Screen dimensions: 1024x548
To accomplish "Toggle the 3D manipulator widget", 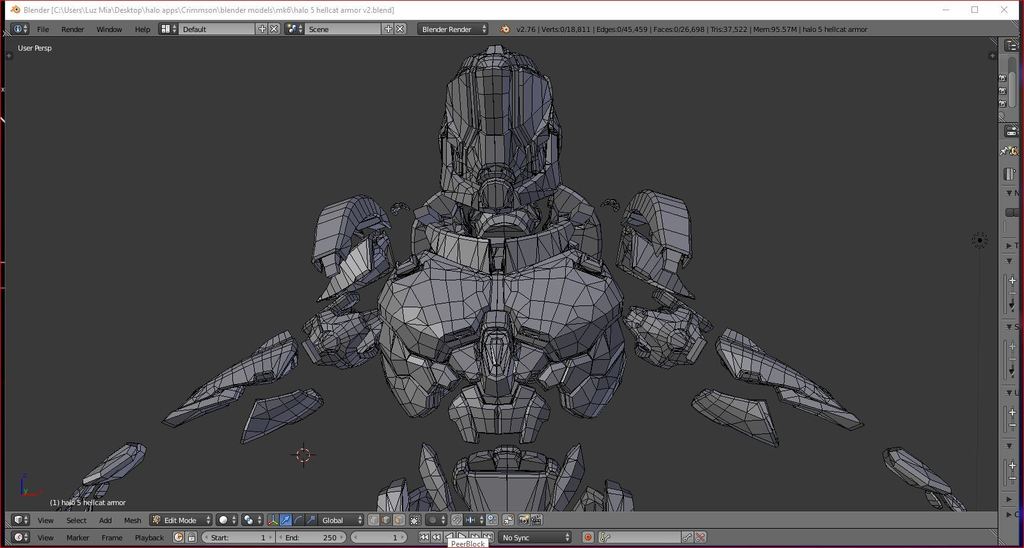I will [x=272, y=520].
